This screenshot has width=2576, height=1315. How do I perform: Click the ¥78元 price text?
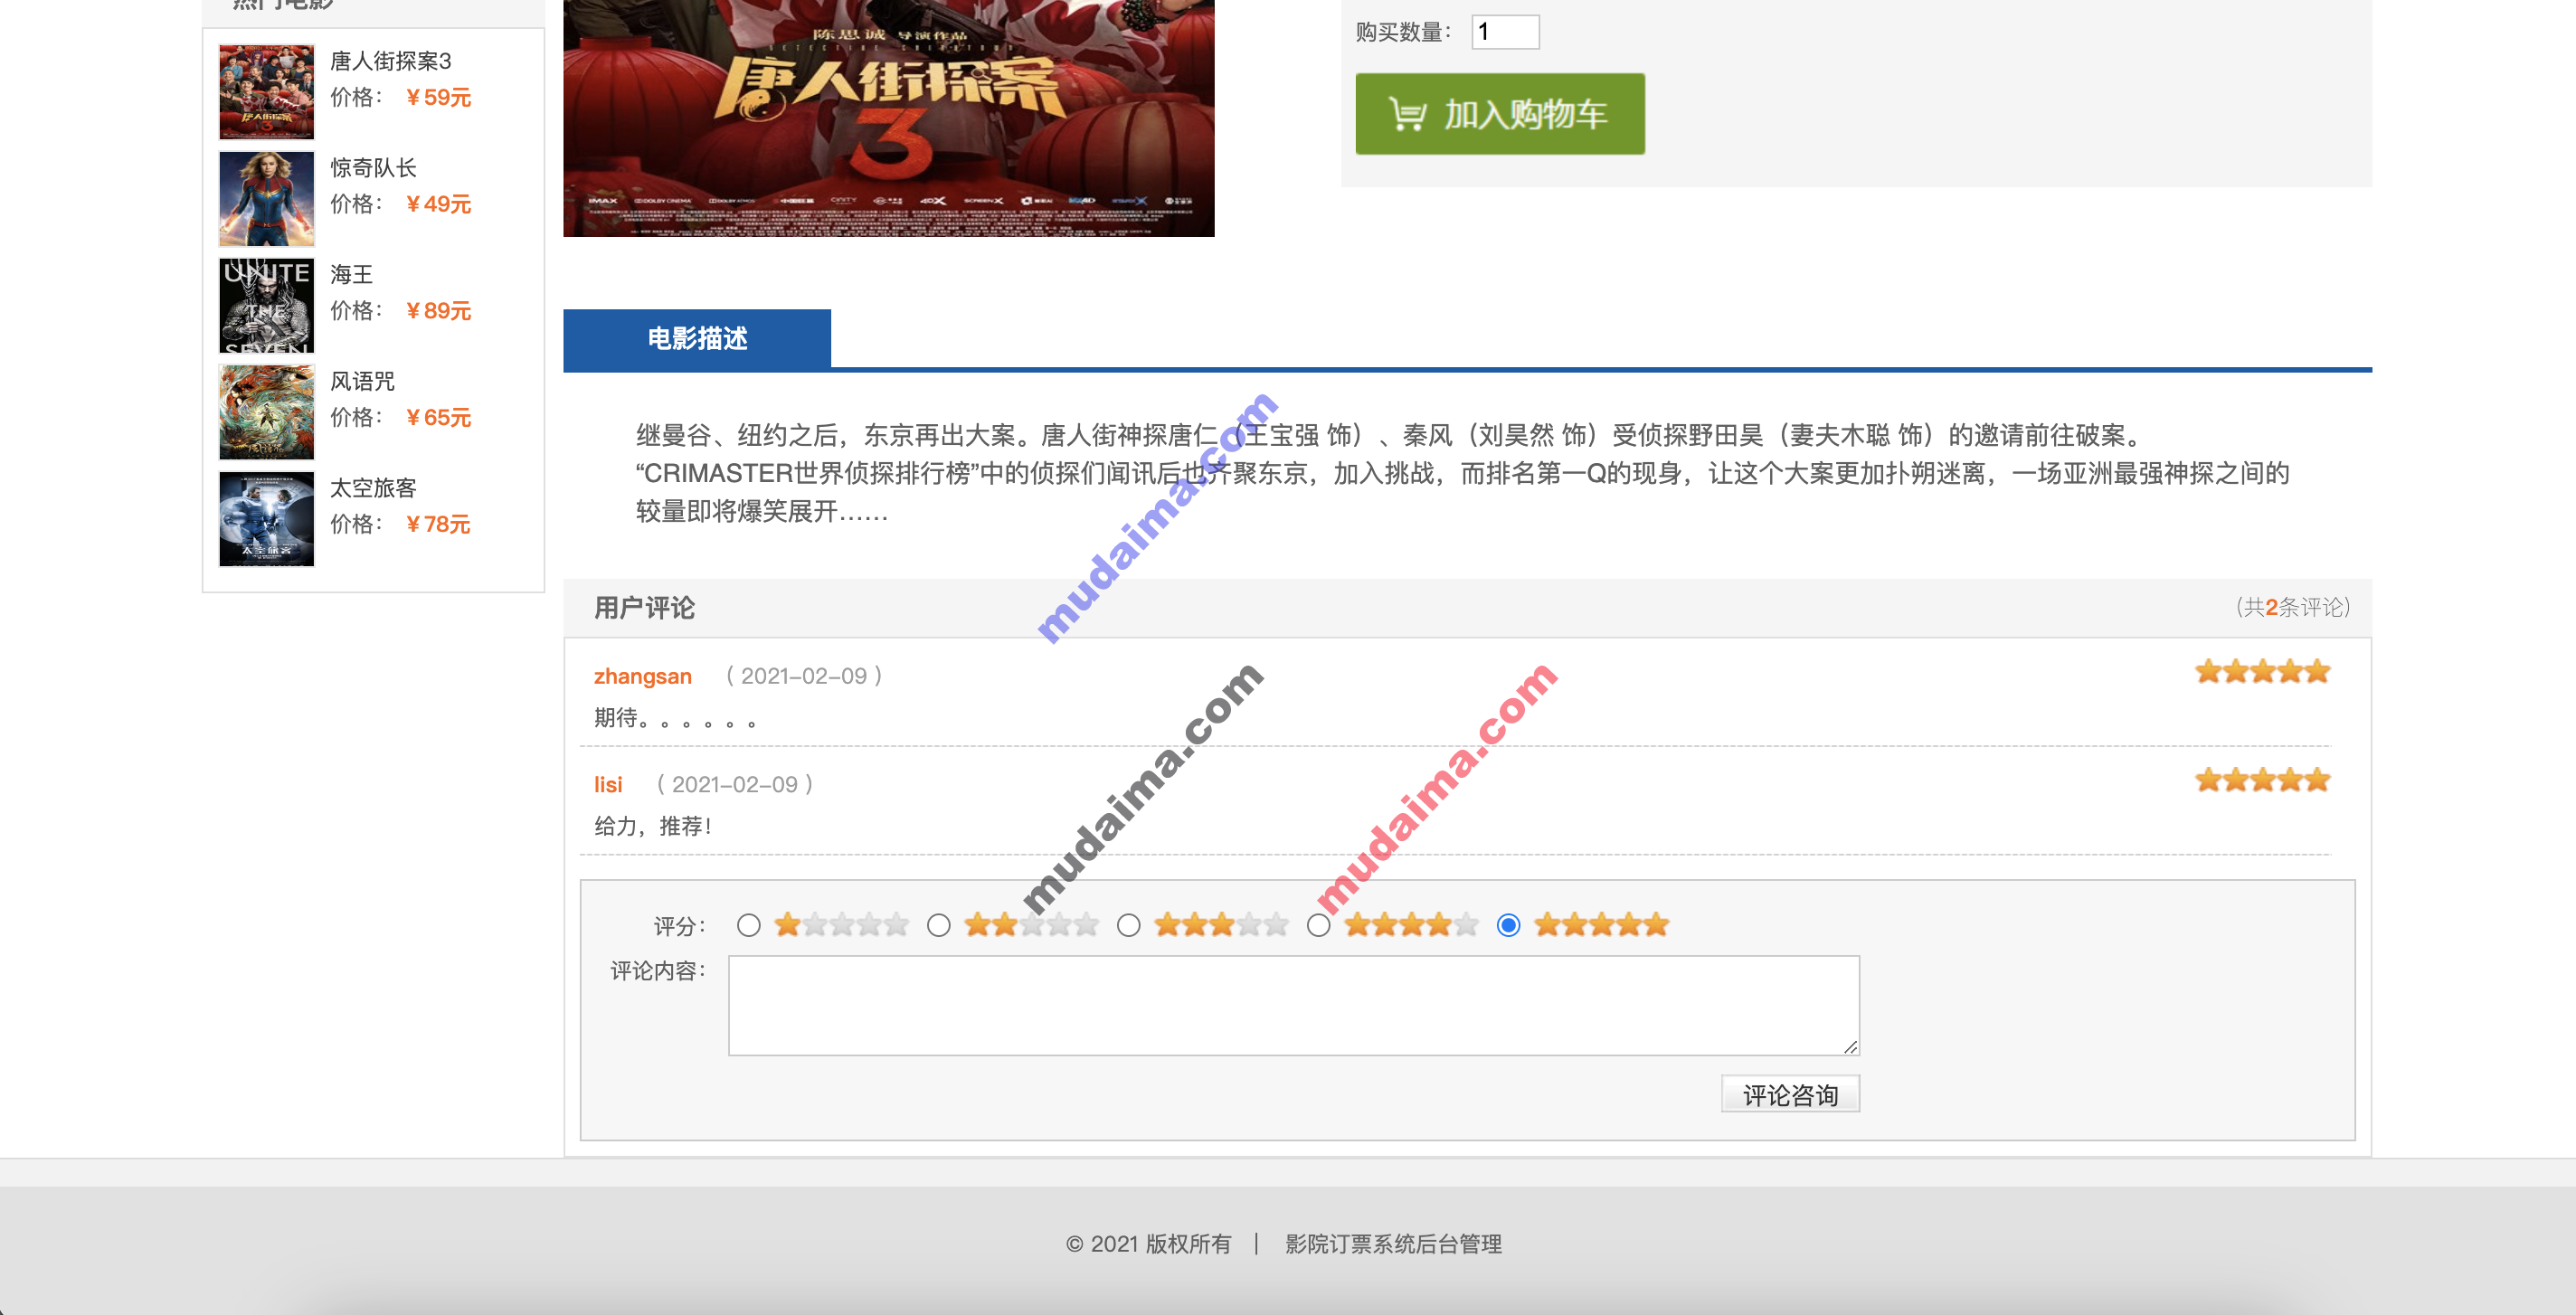click(438, 524)
